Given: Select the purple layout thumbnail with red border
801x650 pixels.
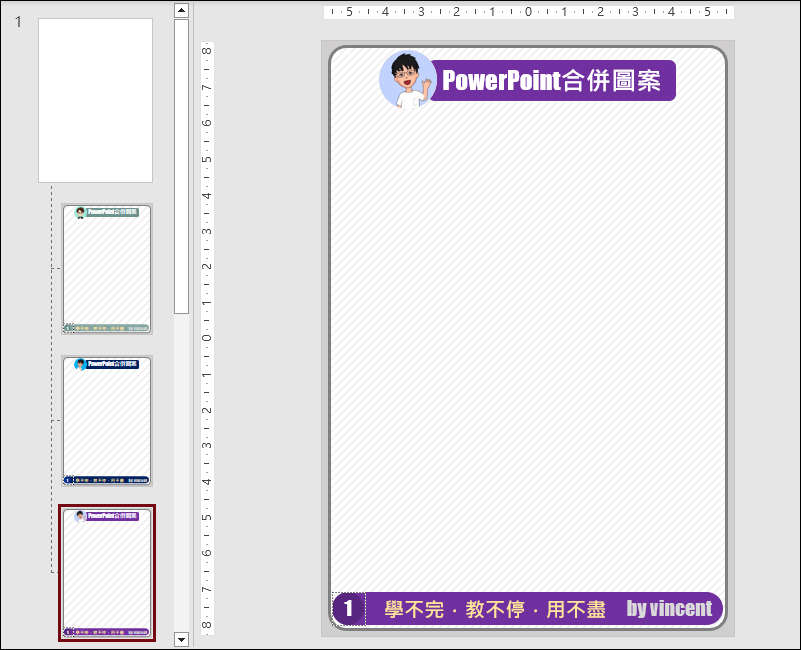Looking at the screenshot, I should click(107, 573).
